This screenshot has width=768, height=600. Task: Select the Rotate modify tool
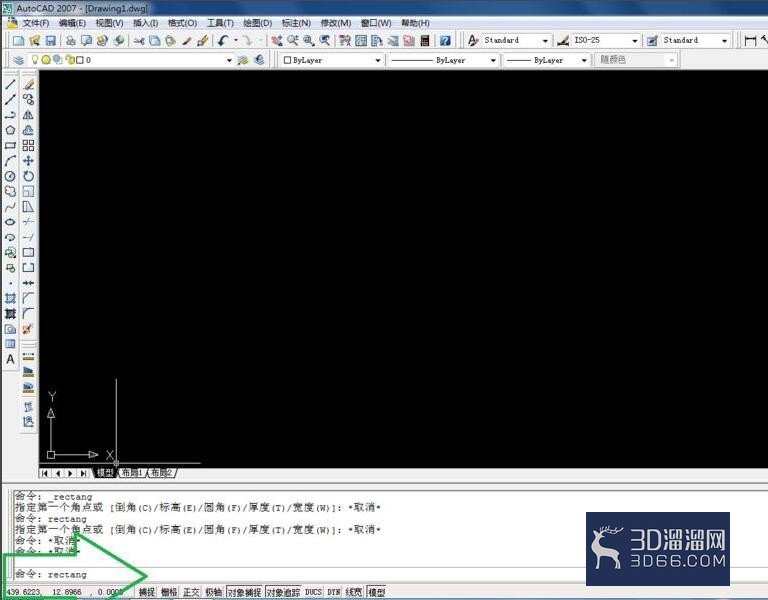point(28,176)
